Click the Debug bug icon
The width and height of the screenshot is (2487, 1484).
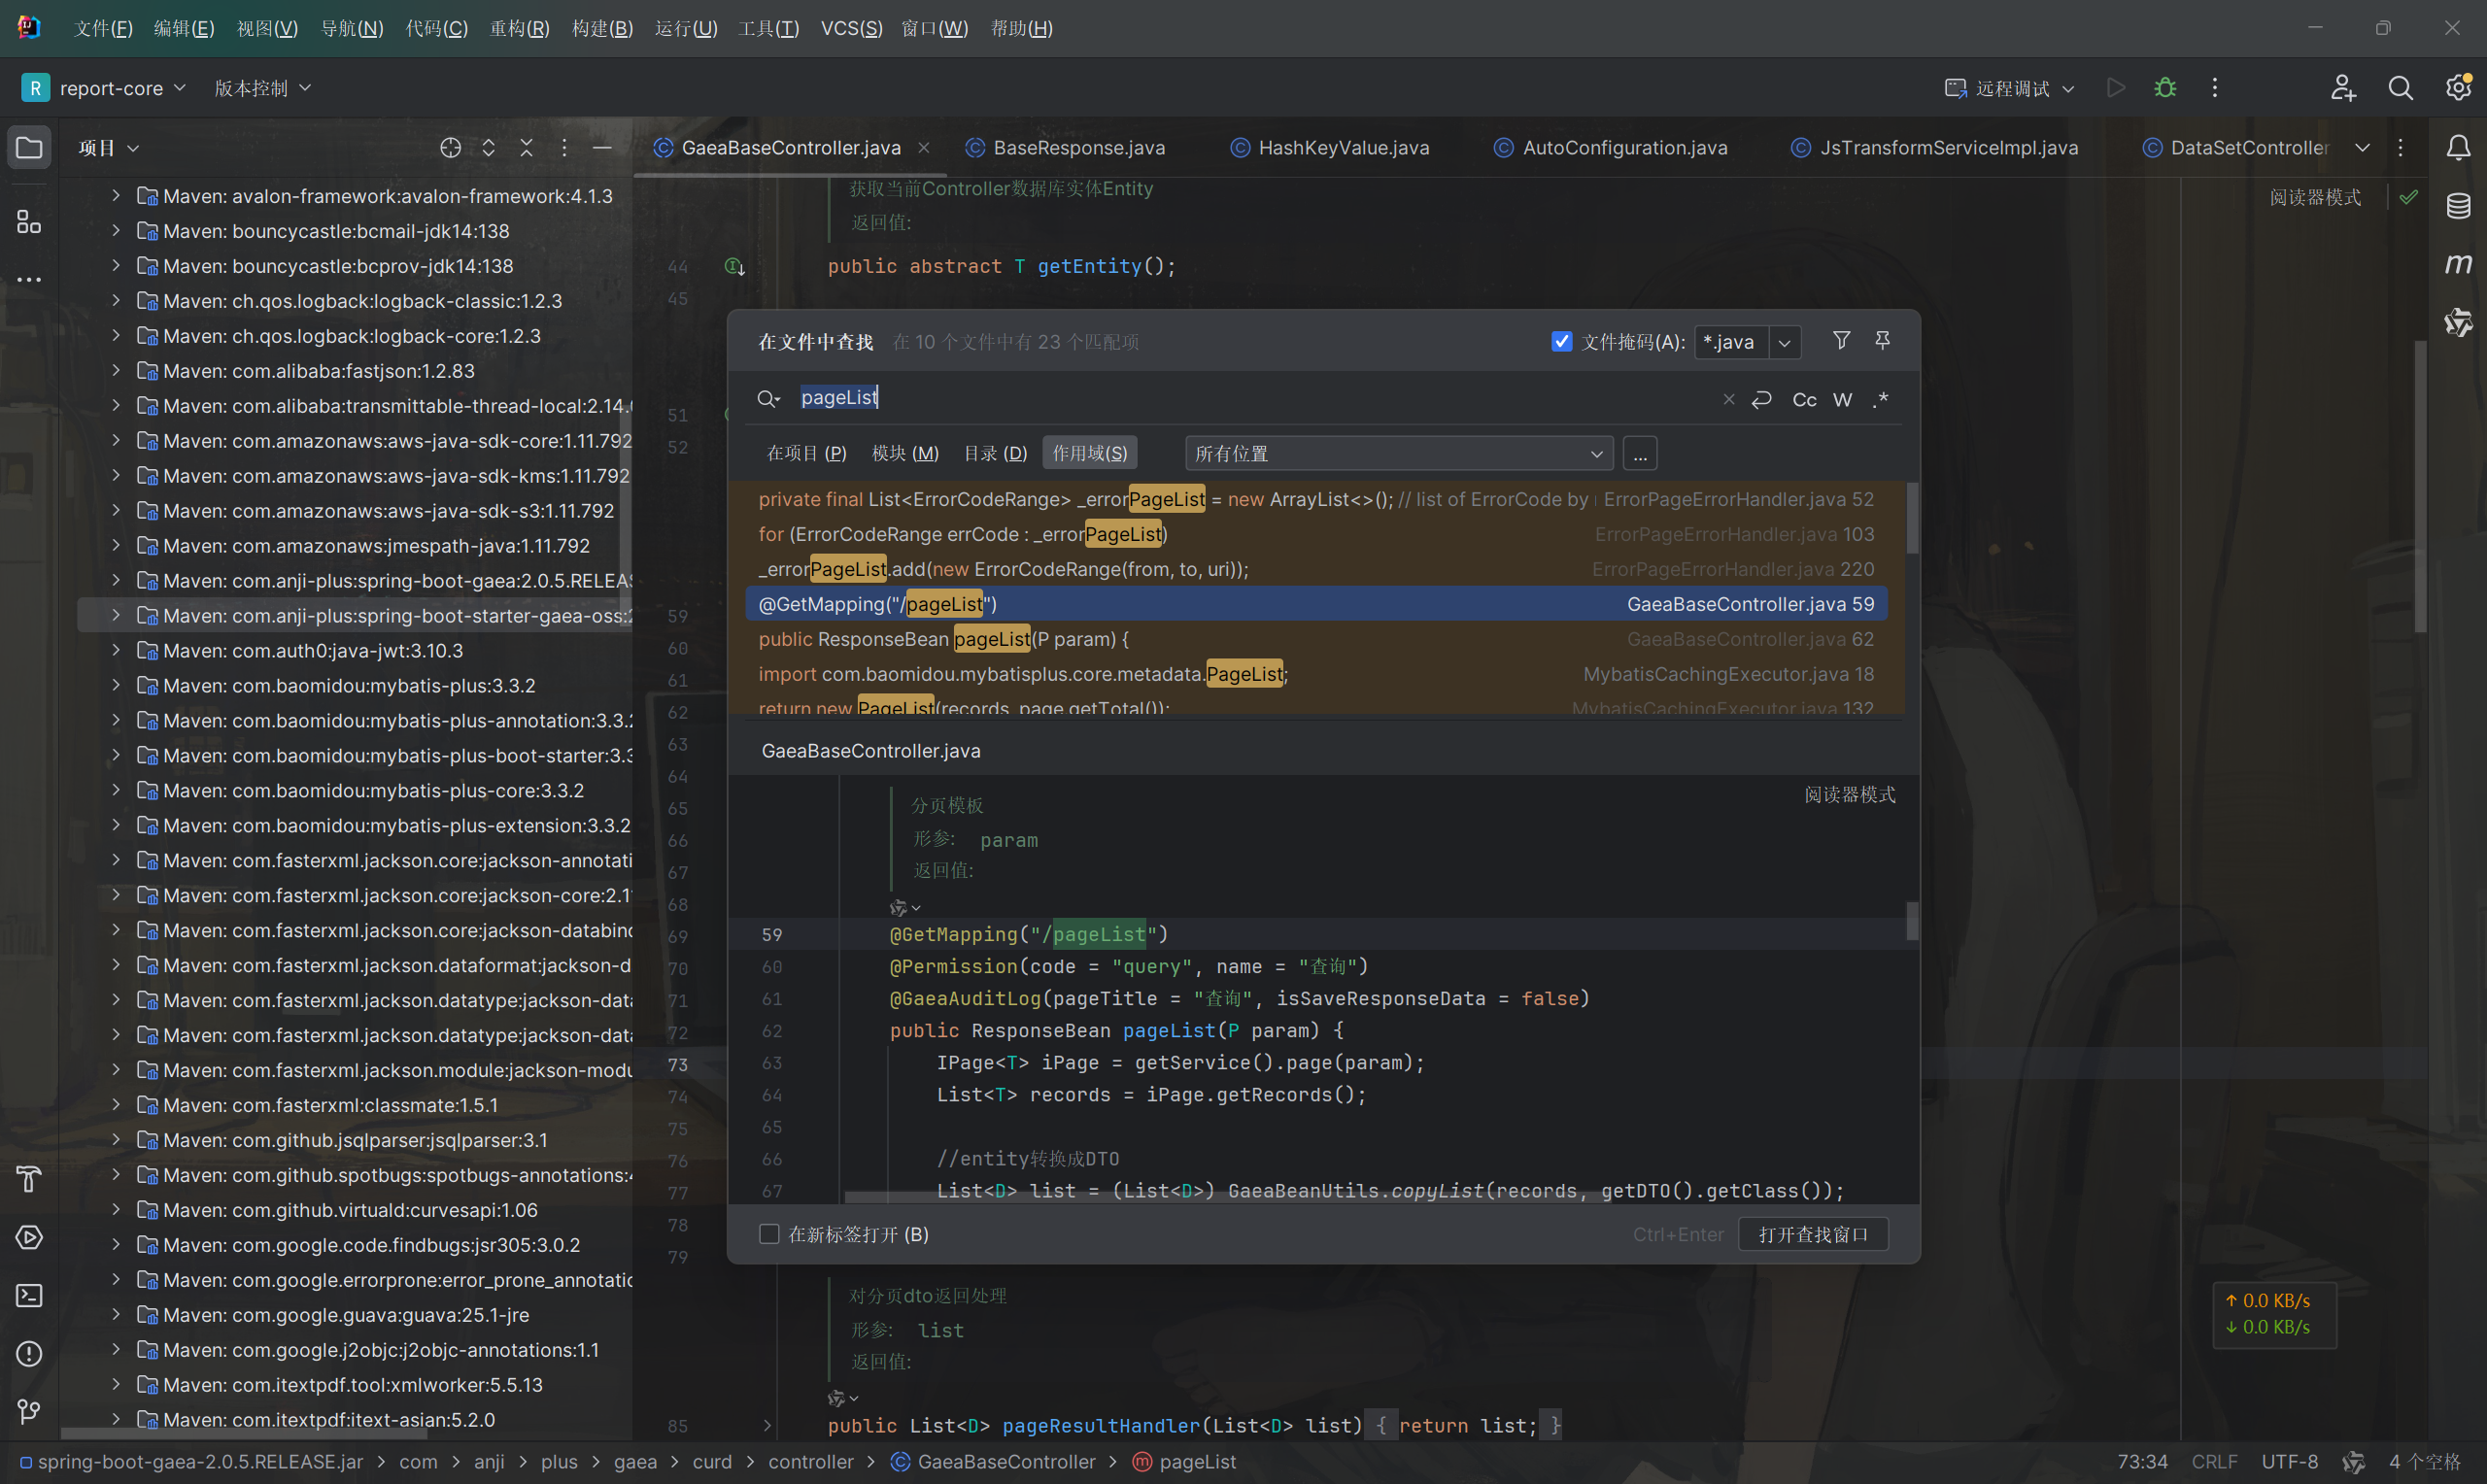[2165, 88]
